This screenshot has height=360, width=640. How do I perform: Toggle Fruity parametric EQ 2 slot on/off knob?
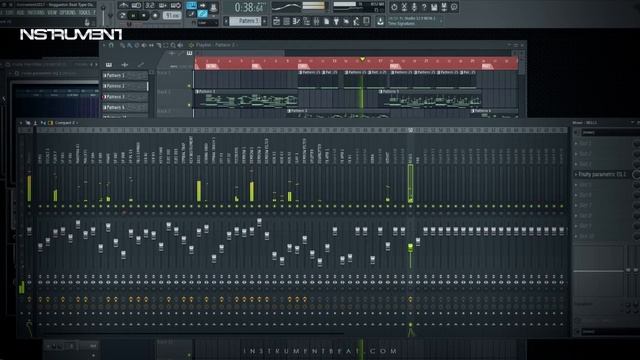[x=636, y=174]
